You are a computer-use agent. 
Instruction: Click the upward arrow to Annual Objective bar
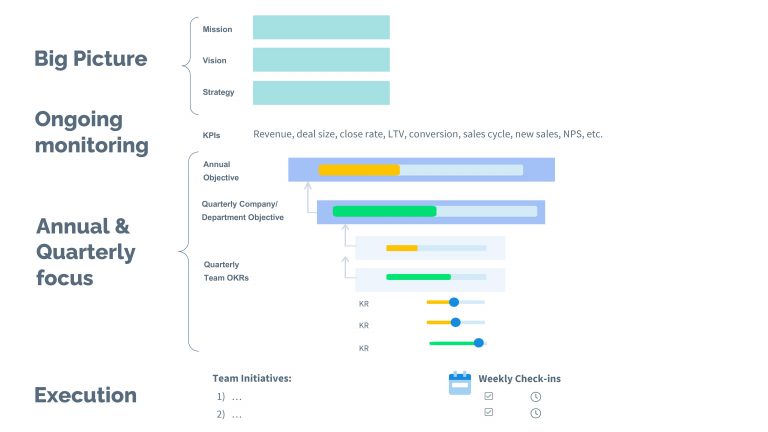point(307,195)
